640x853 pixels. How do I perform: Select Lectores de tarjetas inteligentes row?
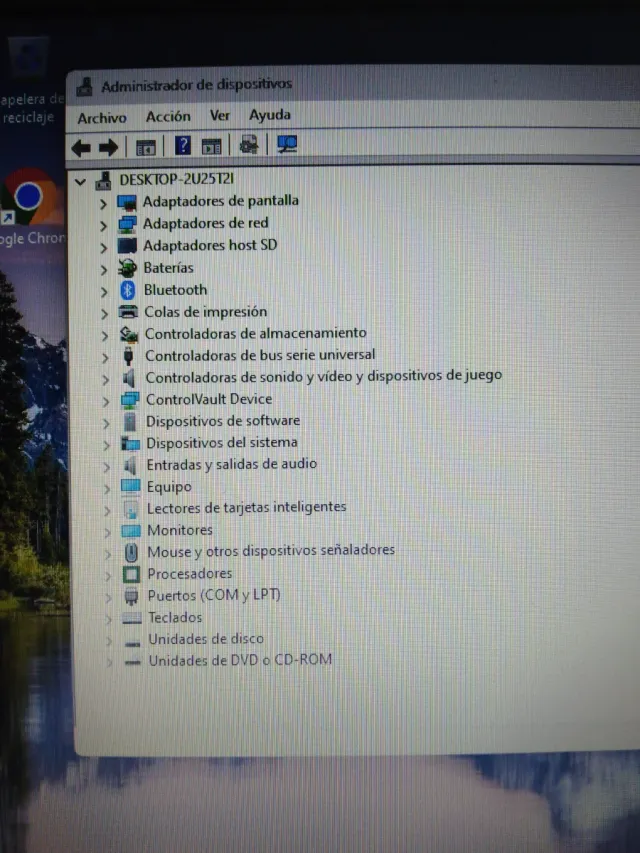point(247,508)
